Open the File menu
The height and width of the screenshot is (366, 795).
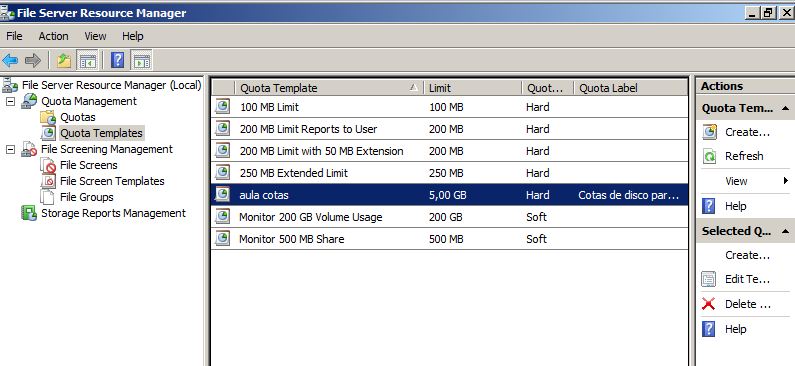click(x=14, y=36)
